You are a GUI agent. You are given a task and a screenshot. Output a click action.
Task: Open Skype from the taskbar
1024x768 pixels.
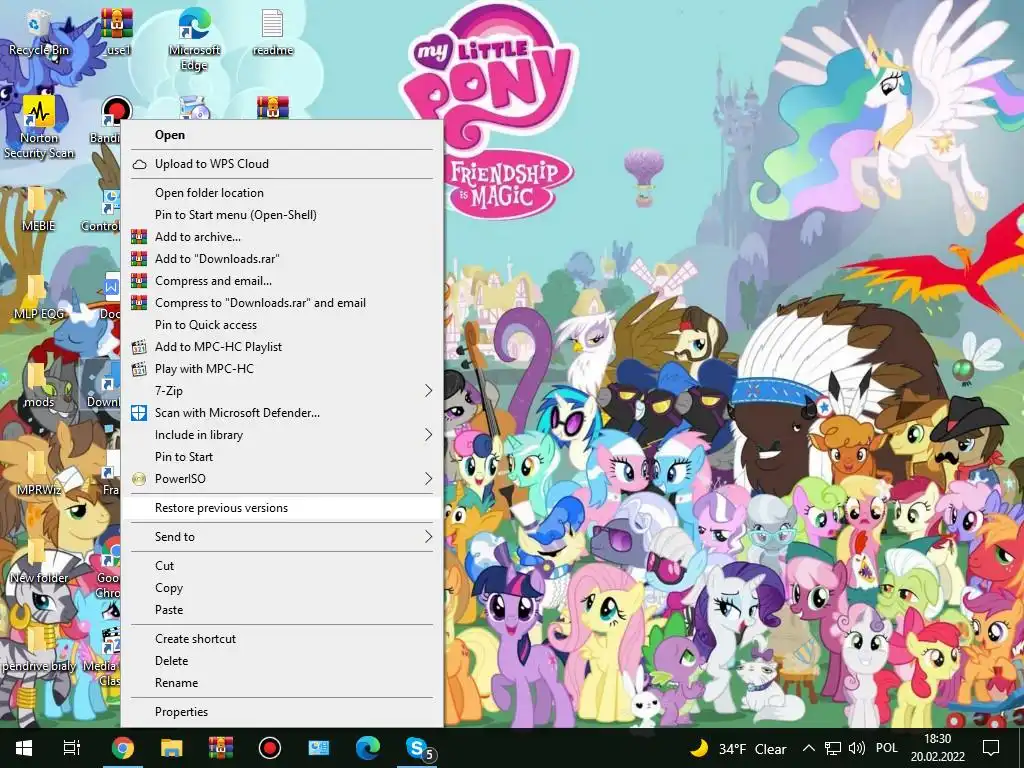[418, 748]
